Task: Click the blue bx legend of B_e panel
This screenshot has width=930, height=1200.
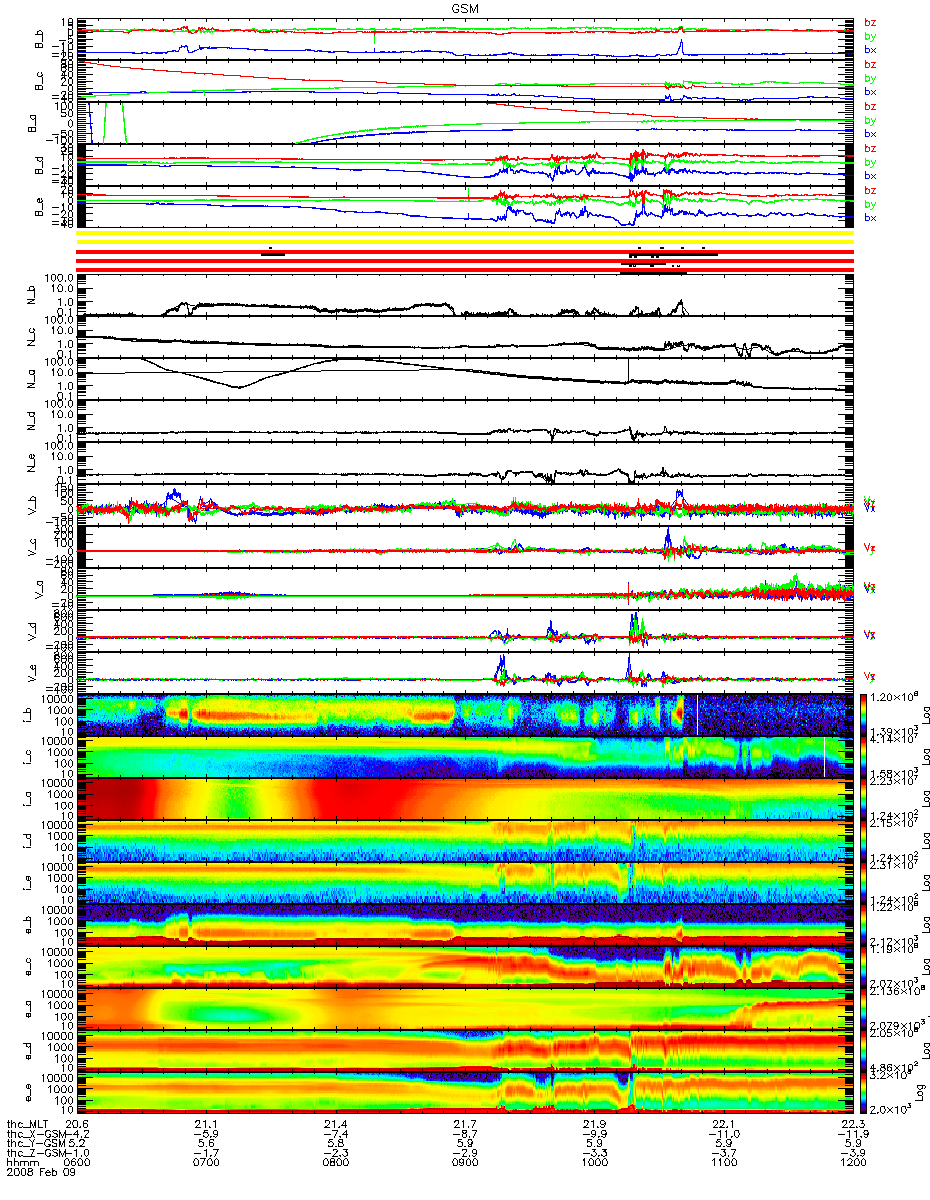Action: pos(870,218)
